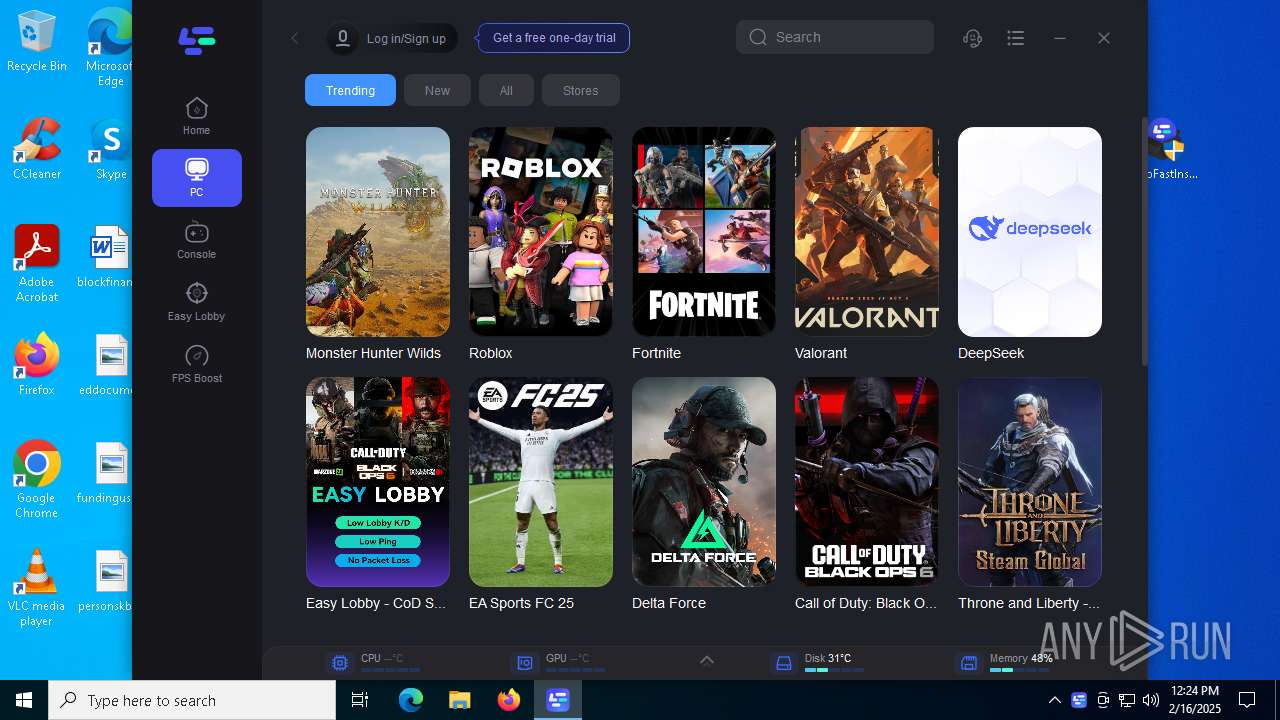Viewport: 1280px width, 720px height.
Task: Click the back arrow in header
Action: pyautogui.click(x=295, y=38)
